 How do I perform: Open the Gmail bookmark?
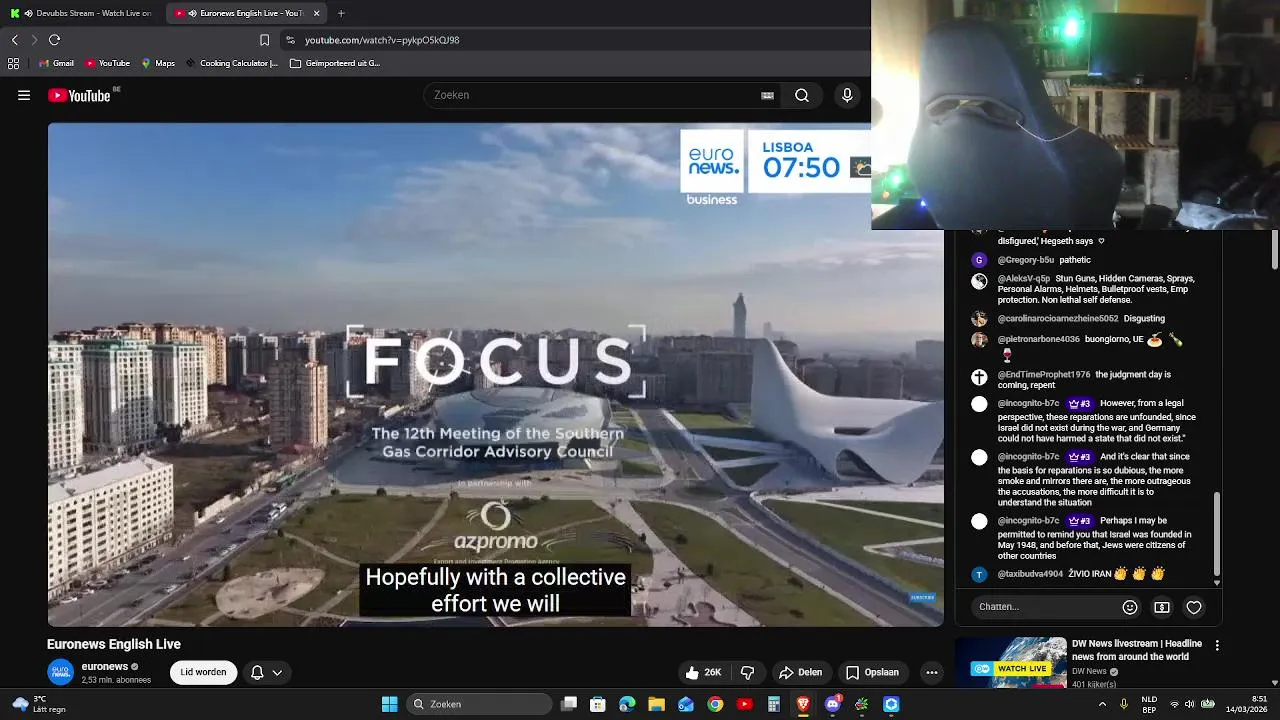click(x=56, y=63)
